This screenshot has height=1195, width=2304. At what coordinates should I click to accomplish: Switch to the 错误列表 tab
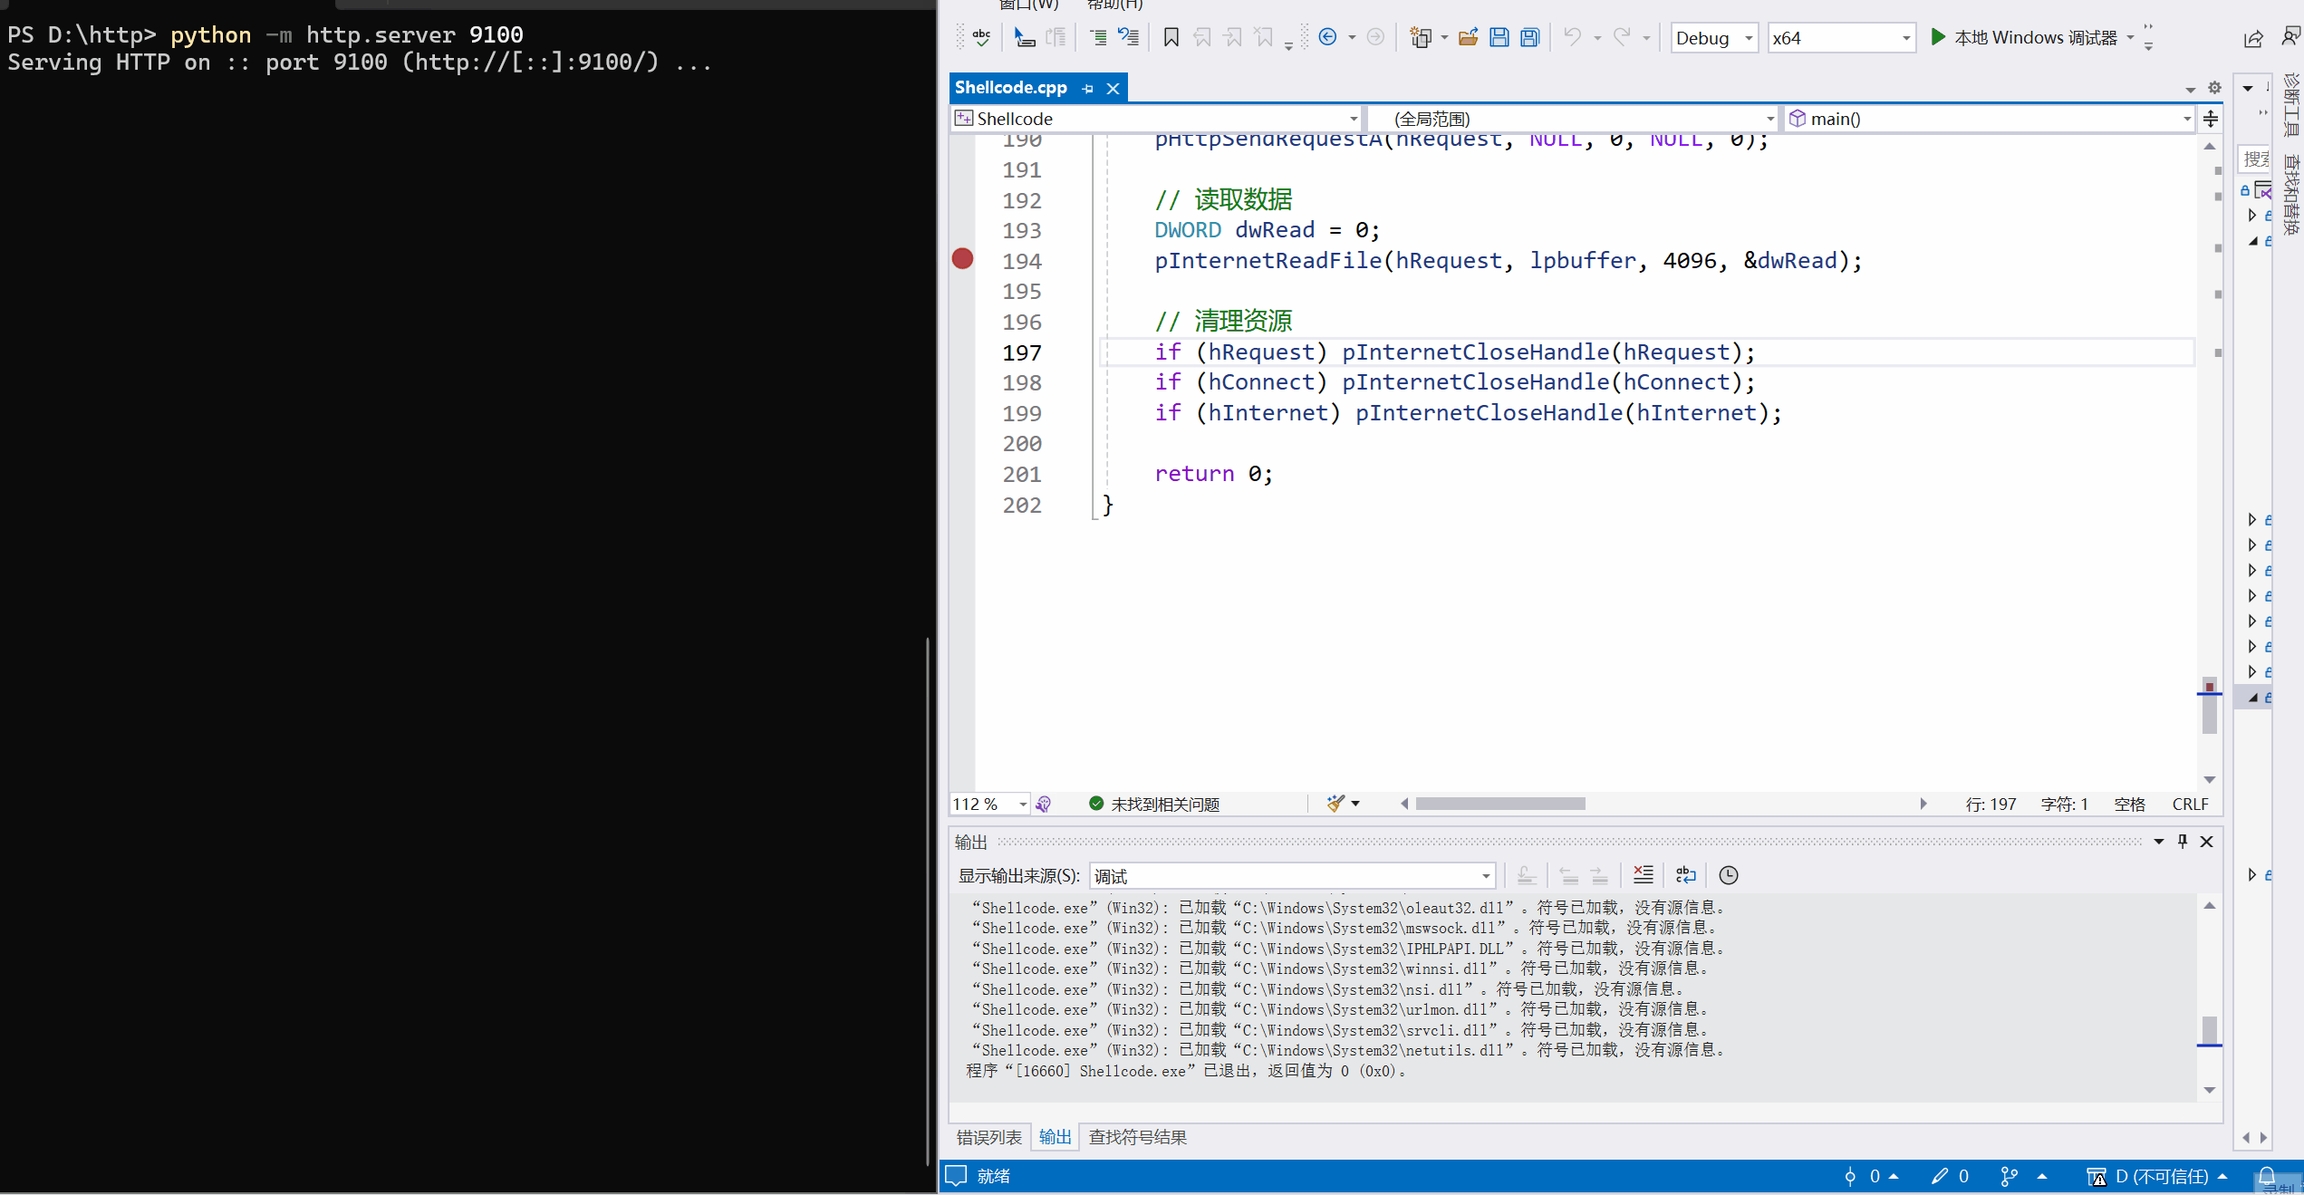[988, 1137]
